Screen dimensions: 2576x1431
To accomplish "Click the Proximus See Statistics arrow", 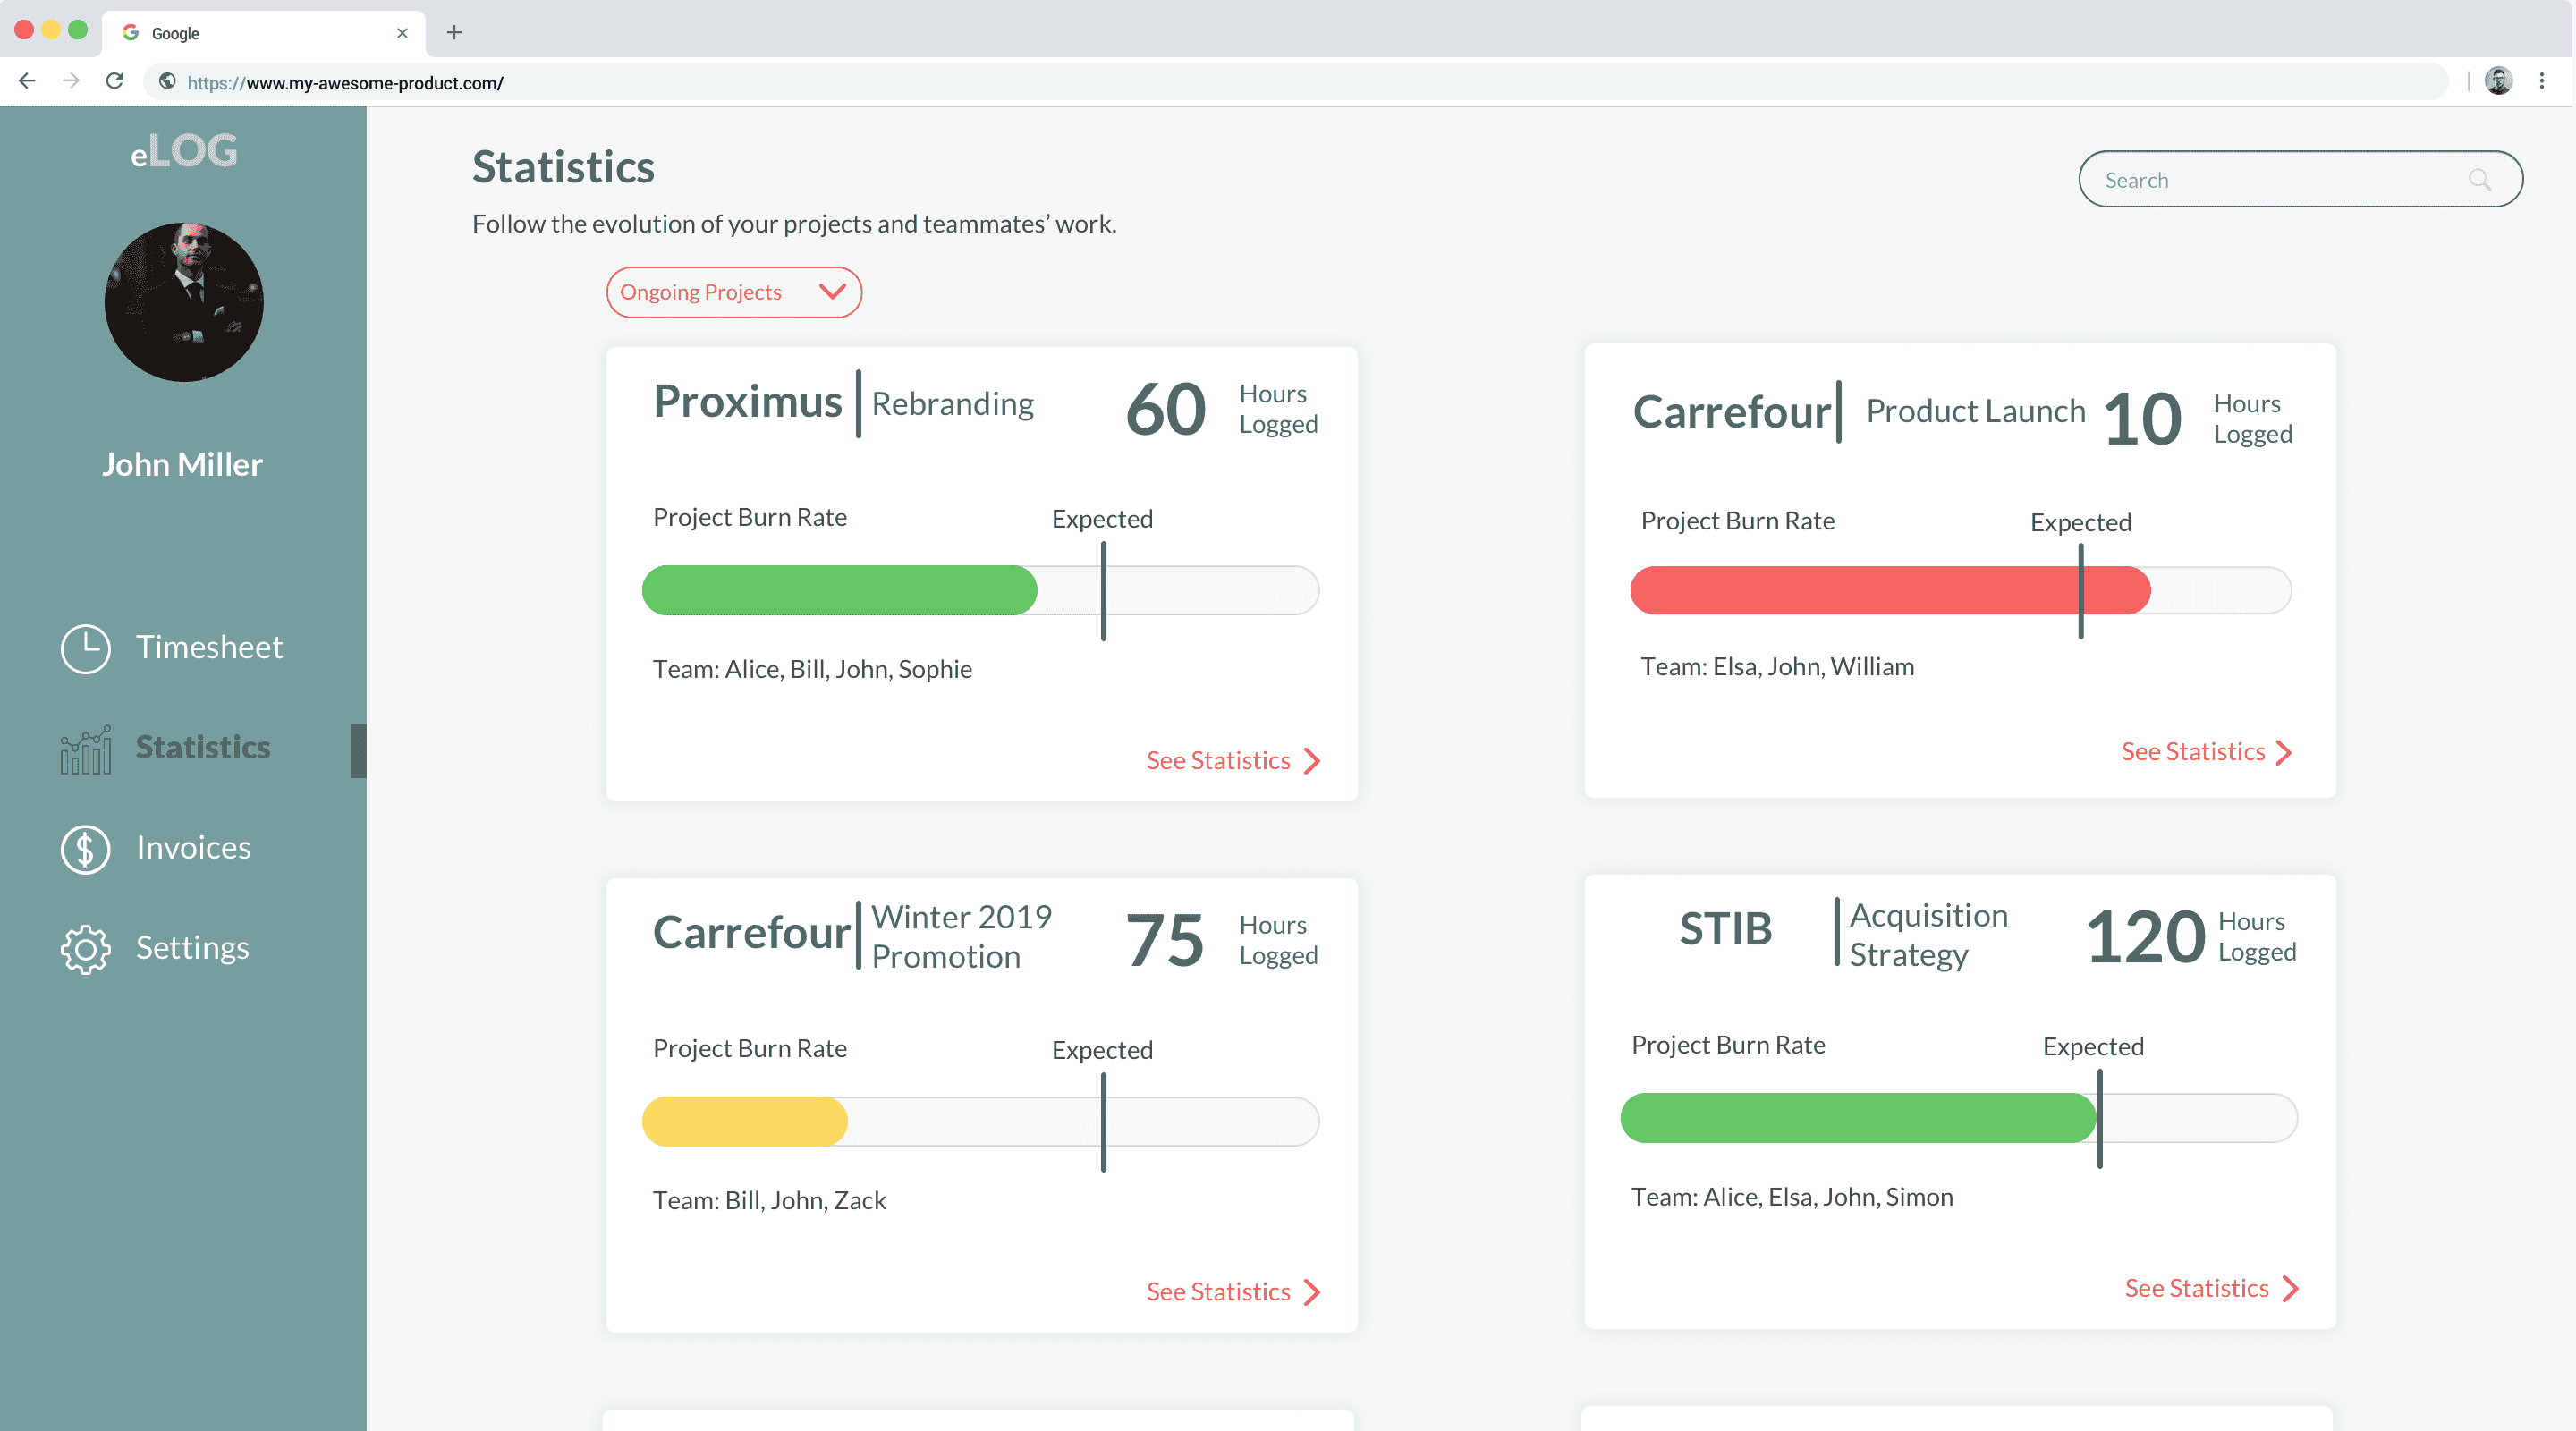I will click(1312, 762).
